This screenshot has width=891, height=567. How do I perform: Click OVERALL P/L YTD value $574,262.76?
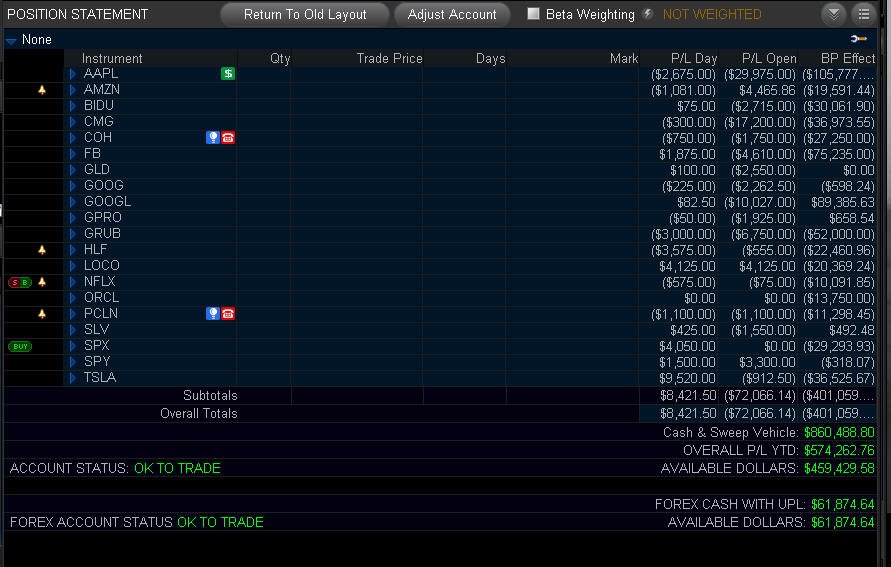pyautogui.click(x=839, y=451)
